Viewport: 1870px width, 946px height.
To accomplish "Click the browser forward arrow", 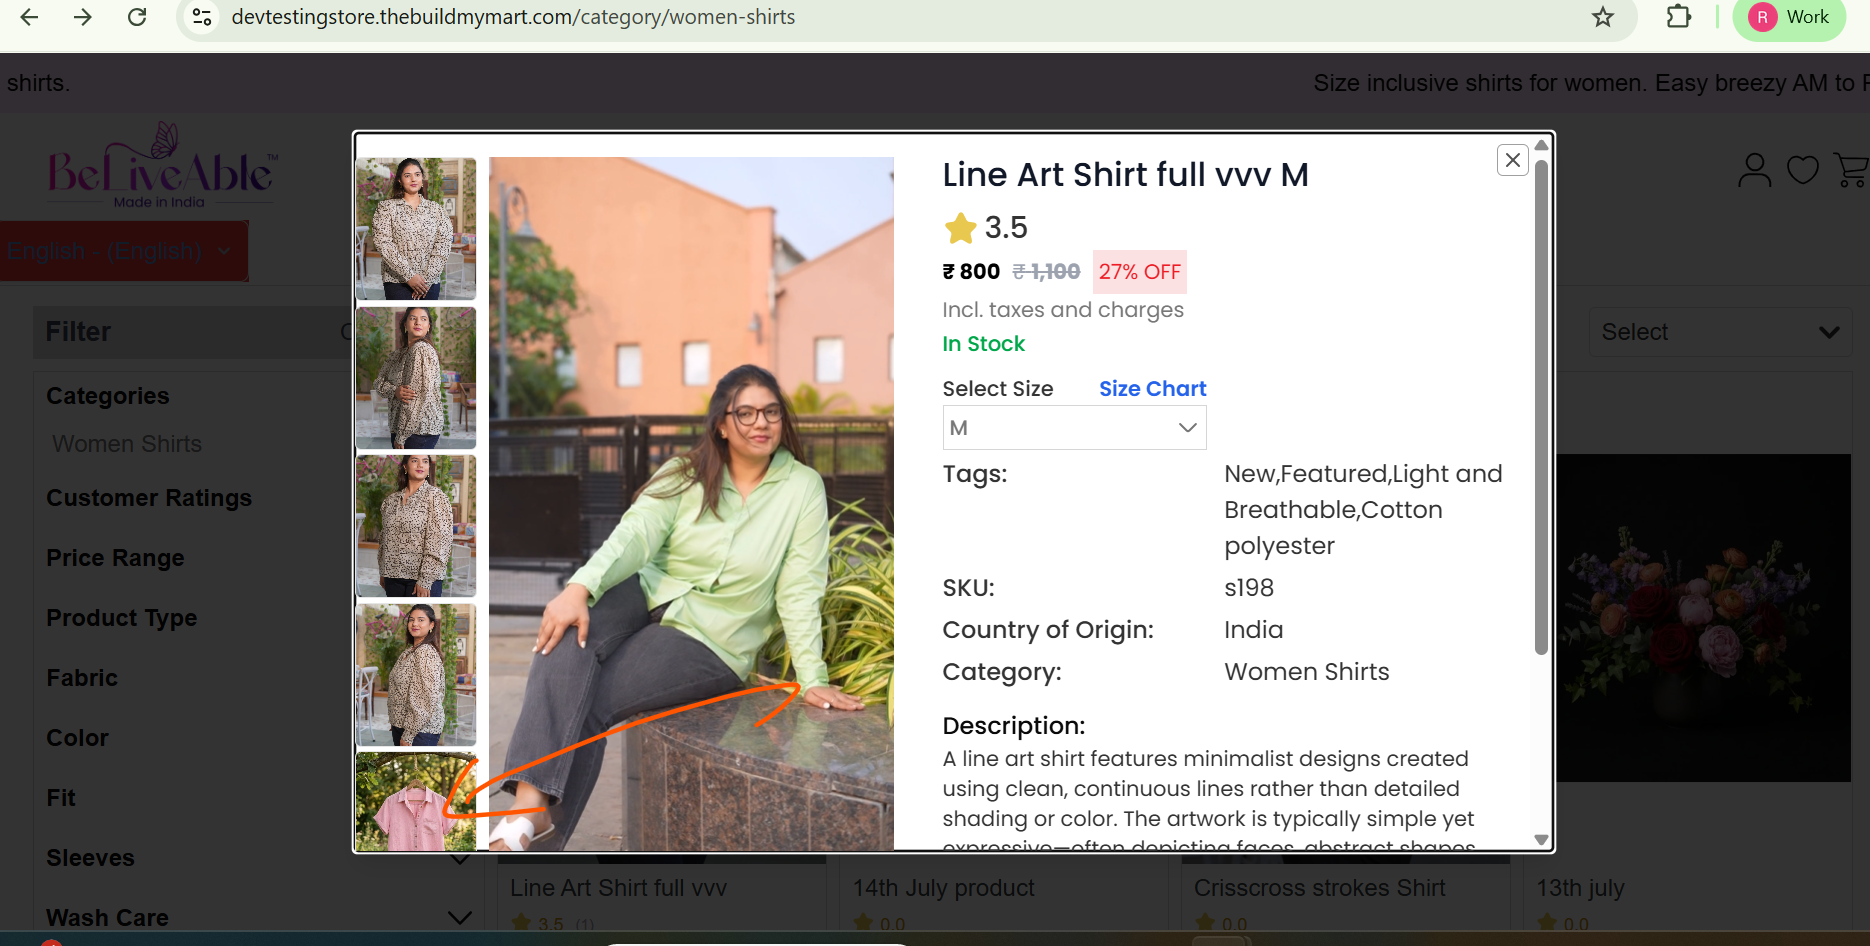I will point(83,17).
